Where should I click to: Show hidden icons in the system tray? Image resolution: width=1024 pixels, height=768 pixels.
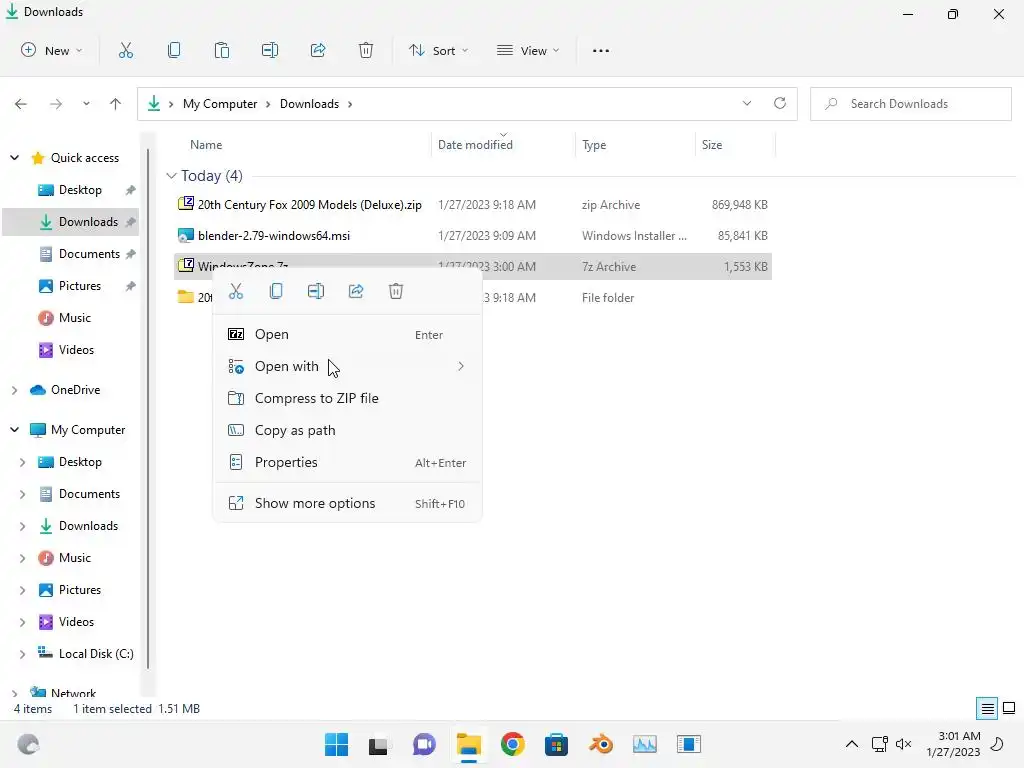(x=852, y=744)
